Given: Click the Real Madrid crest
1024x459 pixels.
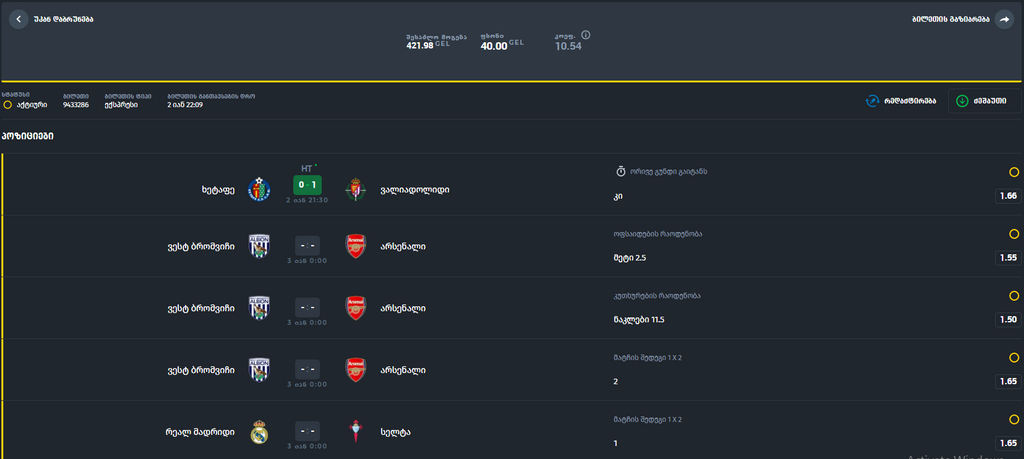Looking at the screenshot, I should click(259, 432).
